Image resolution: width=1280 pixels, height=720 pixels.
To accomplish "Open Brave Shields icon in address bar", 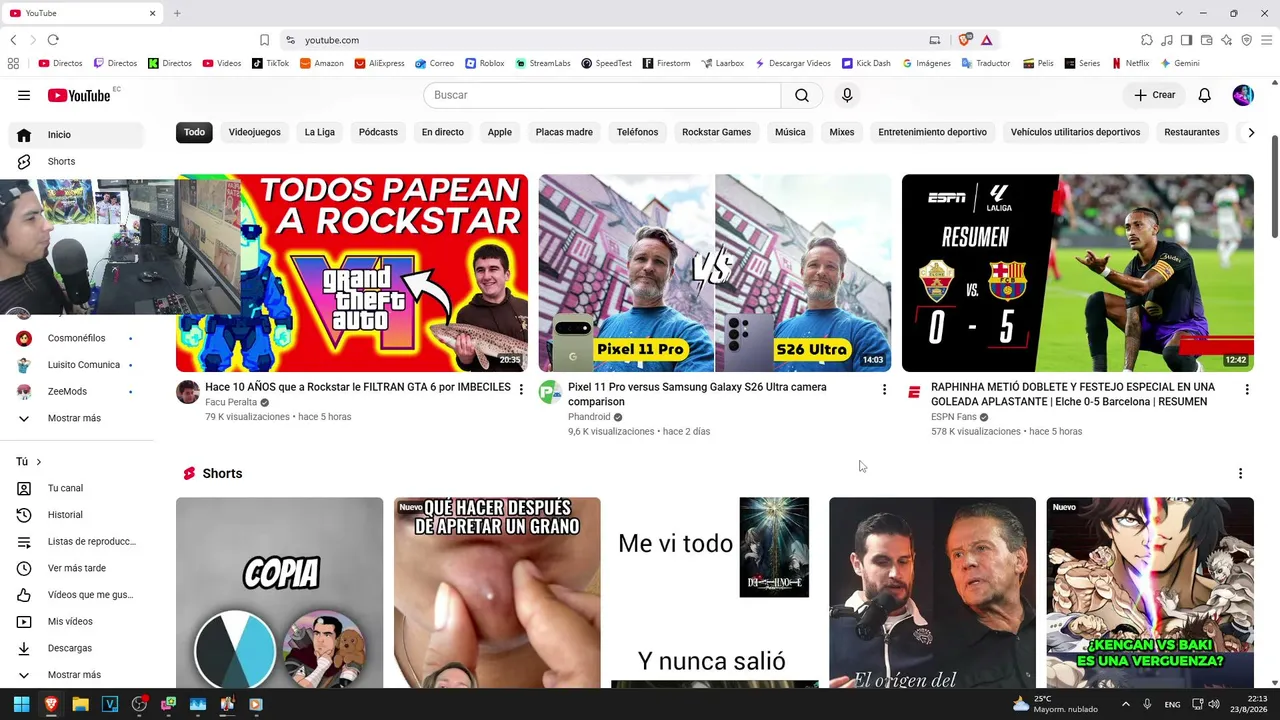I will tap(964, 40).
